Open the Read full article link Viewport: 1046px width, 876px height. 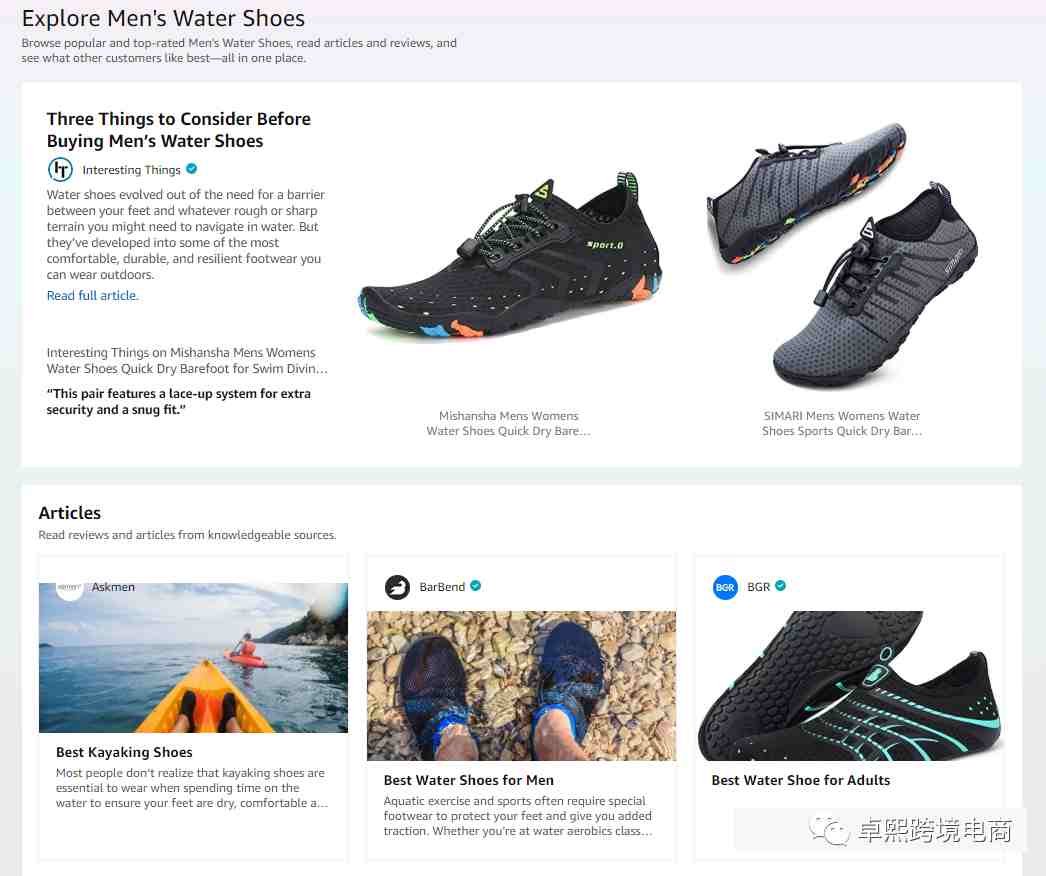pos(93,296)
